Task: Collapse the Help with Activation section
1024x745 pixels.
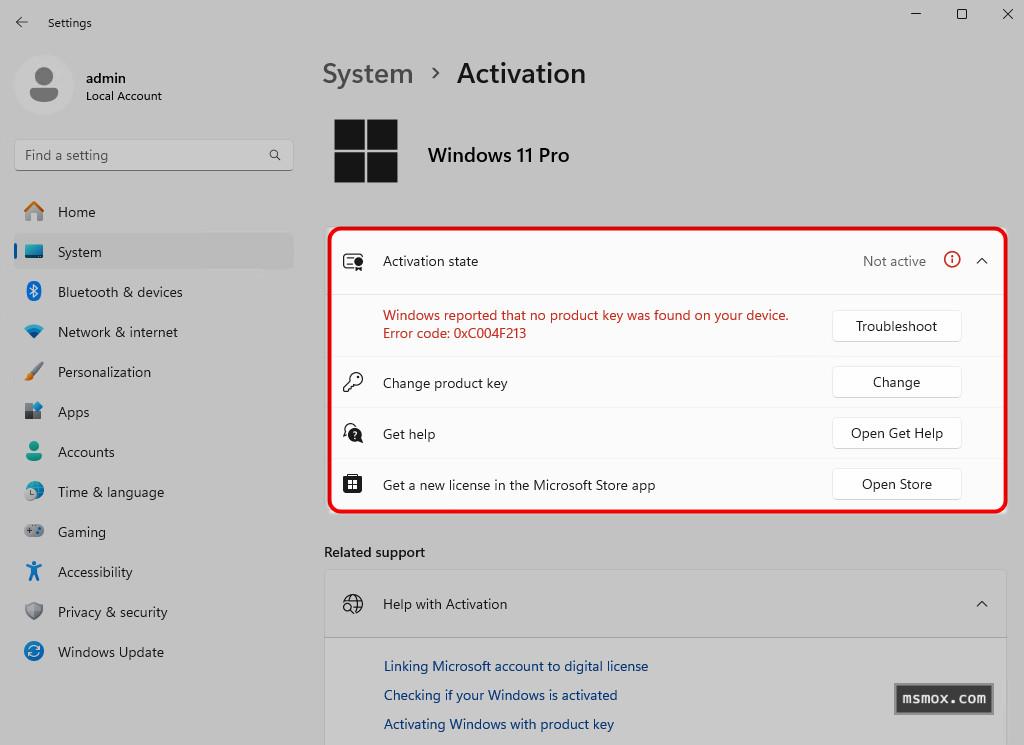Action: pos(982,604)
